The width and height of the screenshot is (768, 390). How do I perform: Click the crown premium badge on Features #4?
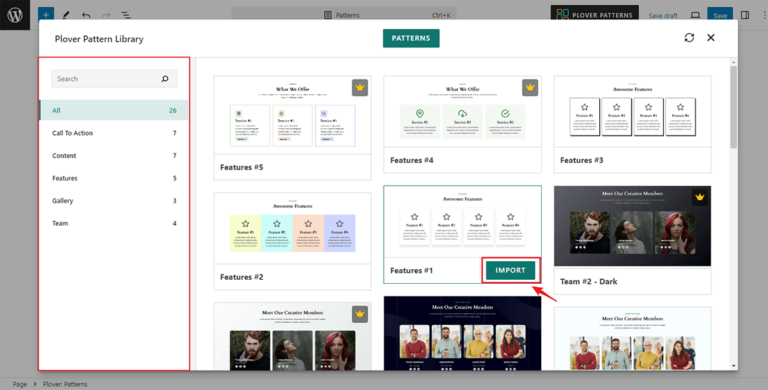coord(530,87)
